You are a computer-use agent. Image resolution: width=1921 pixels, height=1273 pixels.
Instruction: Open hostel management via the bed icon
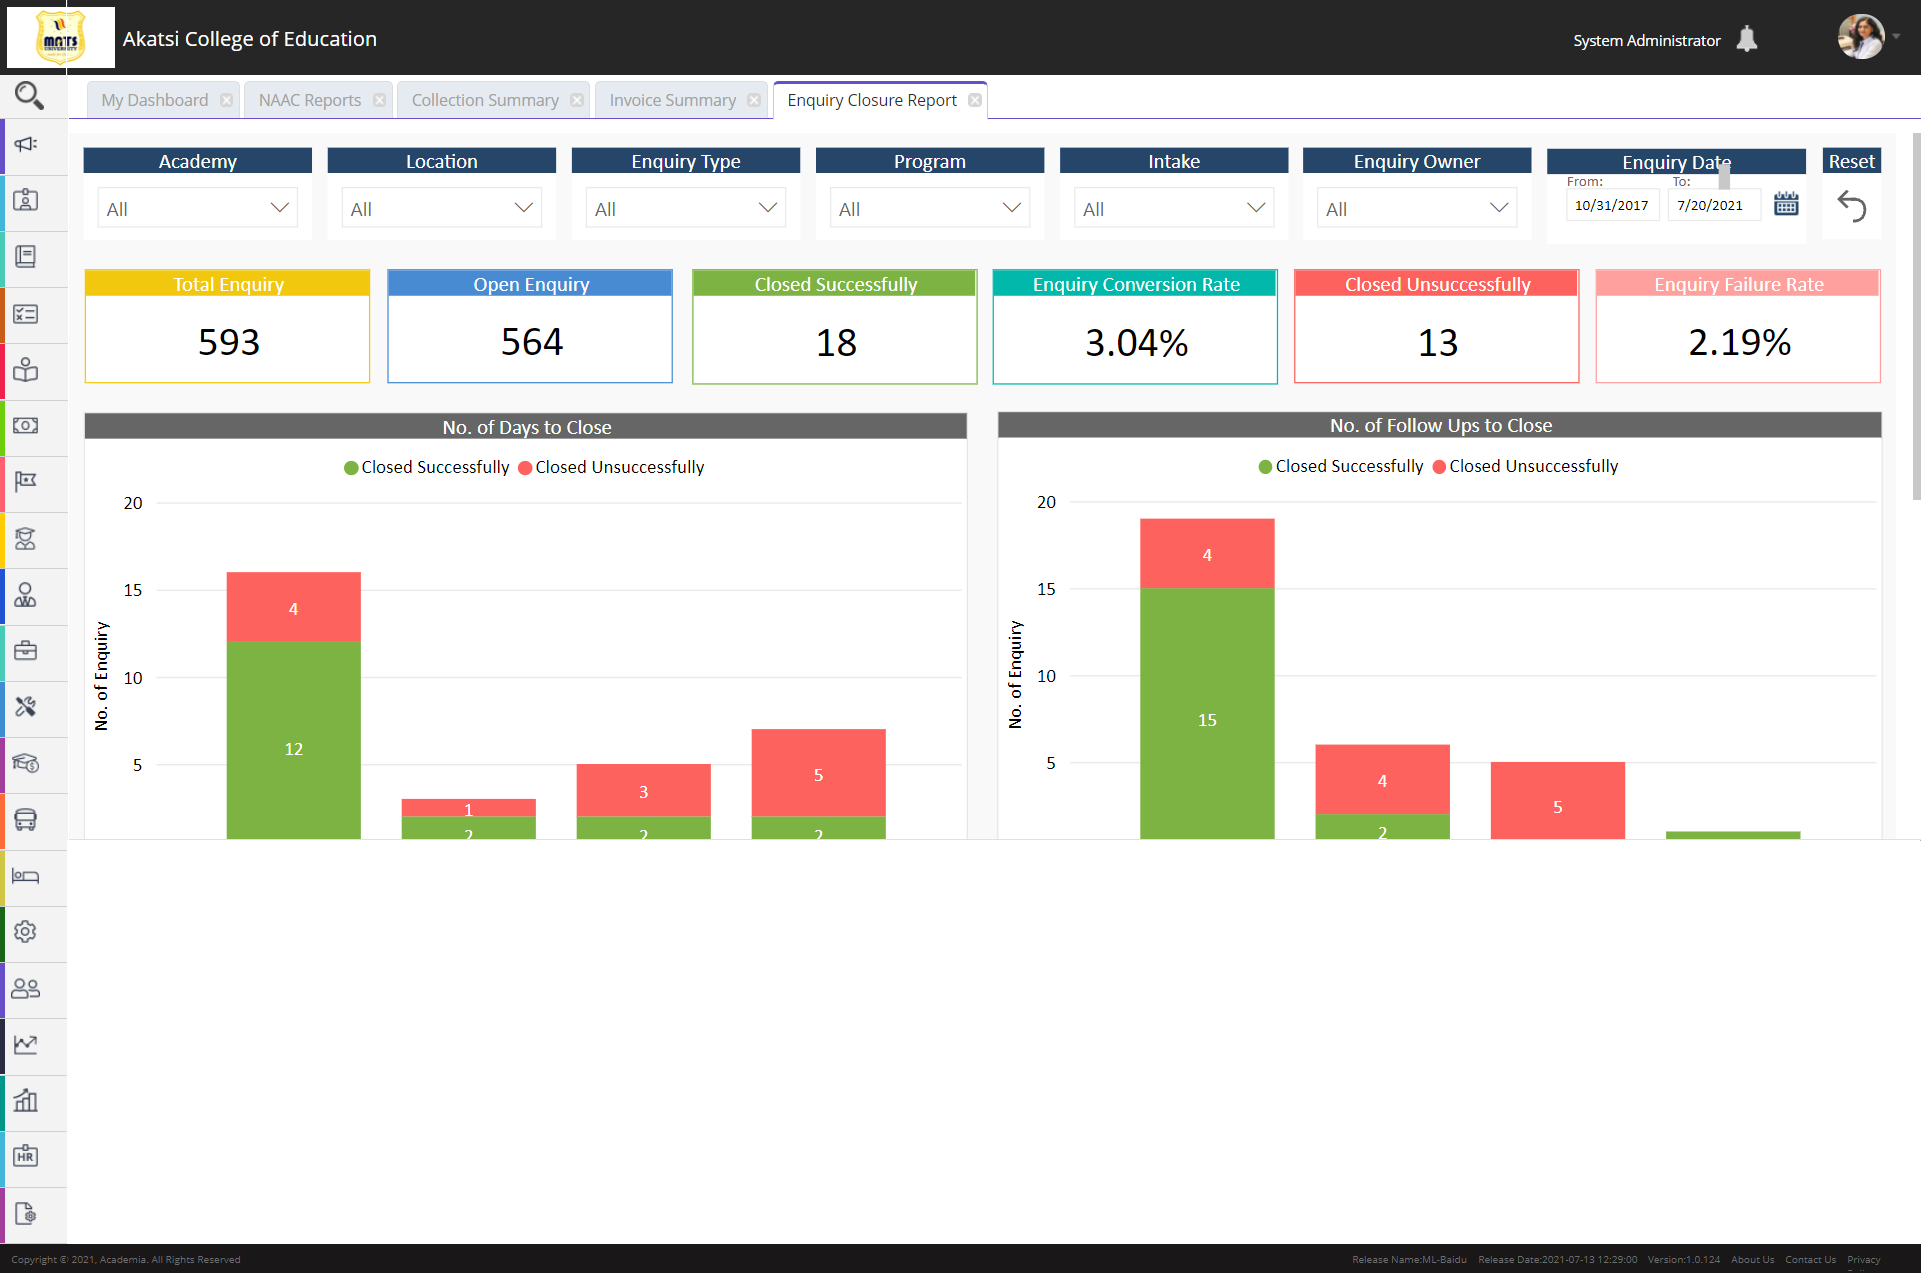27,877
